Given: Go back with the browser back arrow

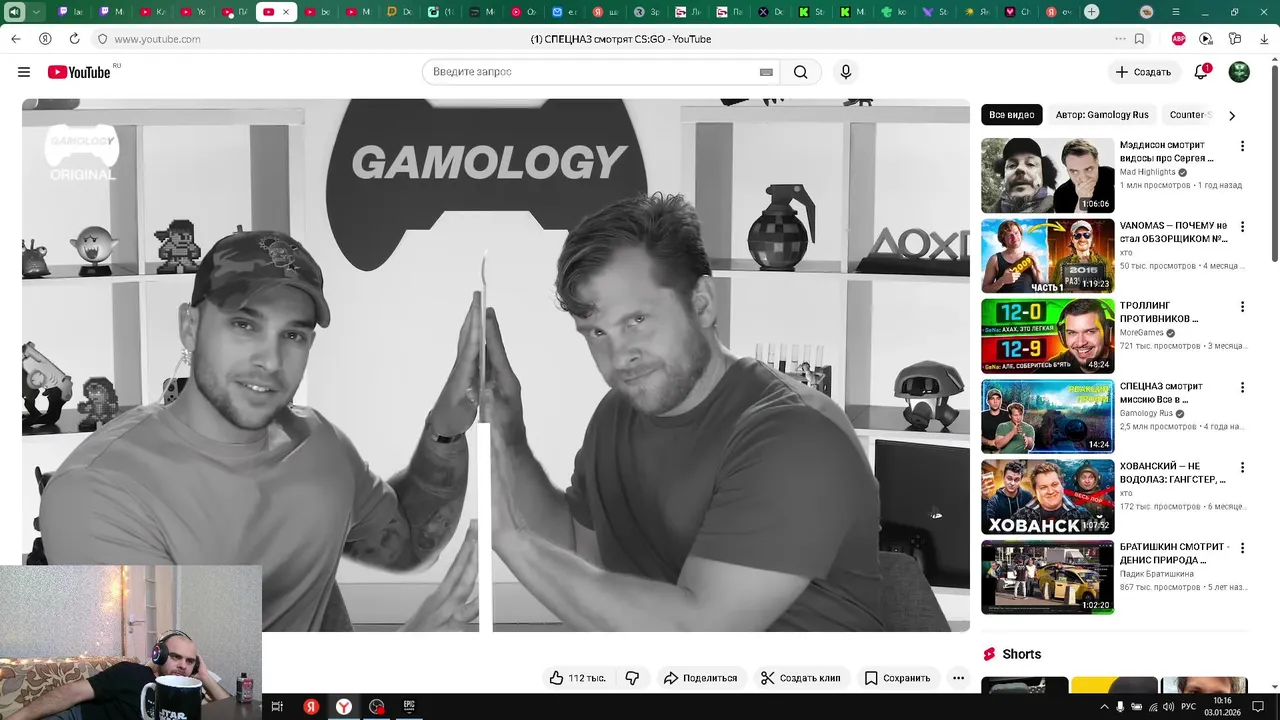Looking at the screenshot, I should 16,39.
